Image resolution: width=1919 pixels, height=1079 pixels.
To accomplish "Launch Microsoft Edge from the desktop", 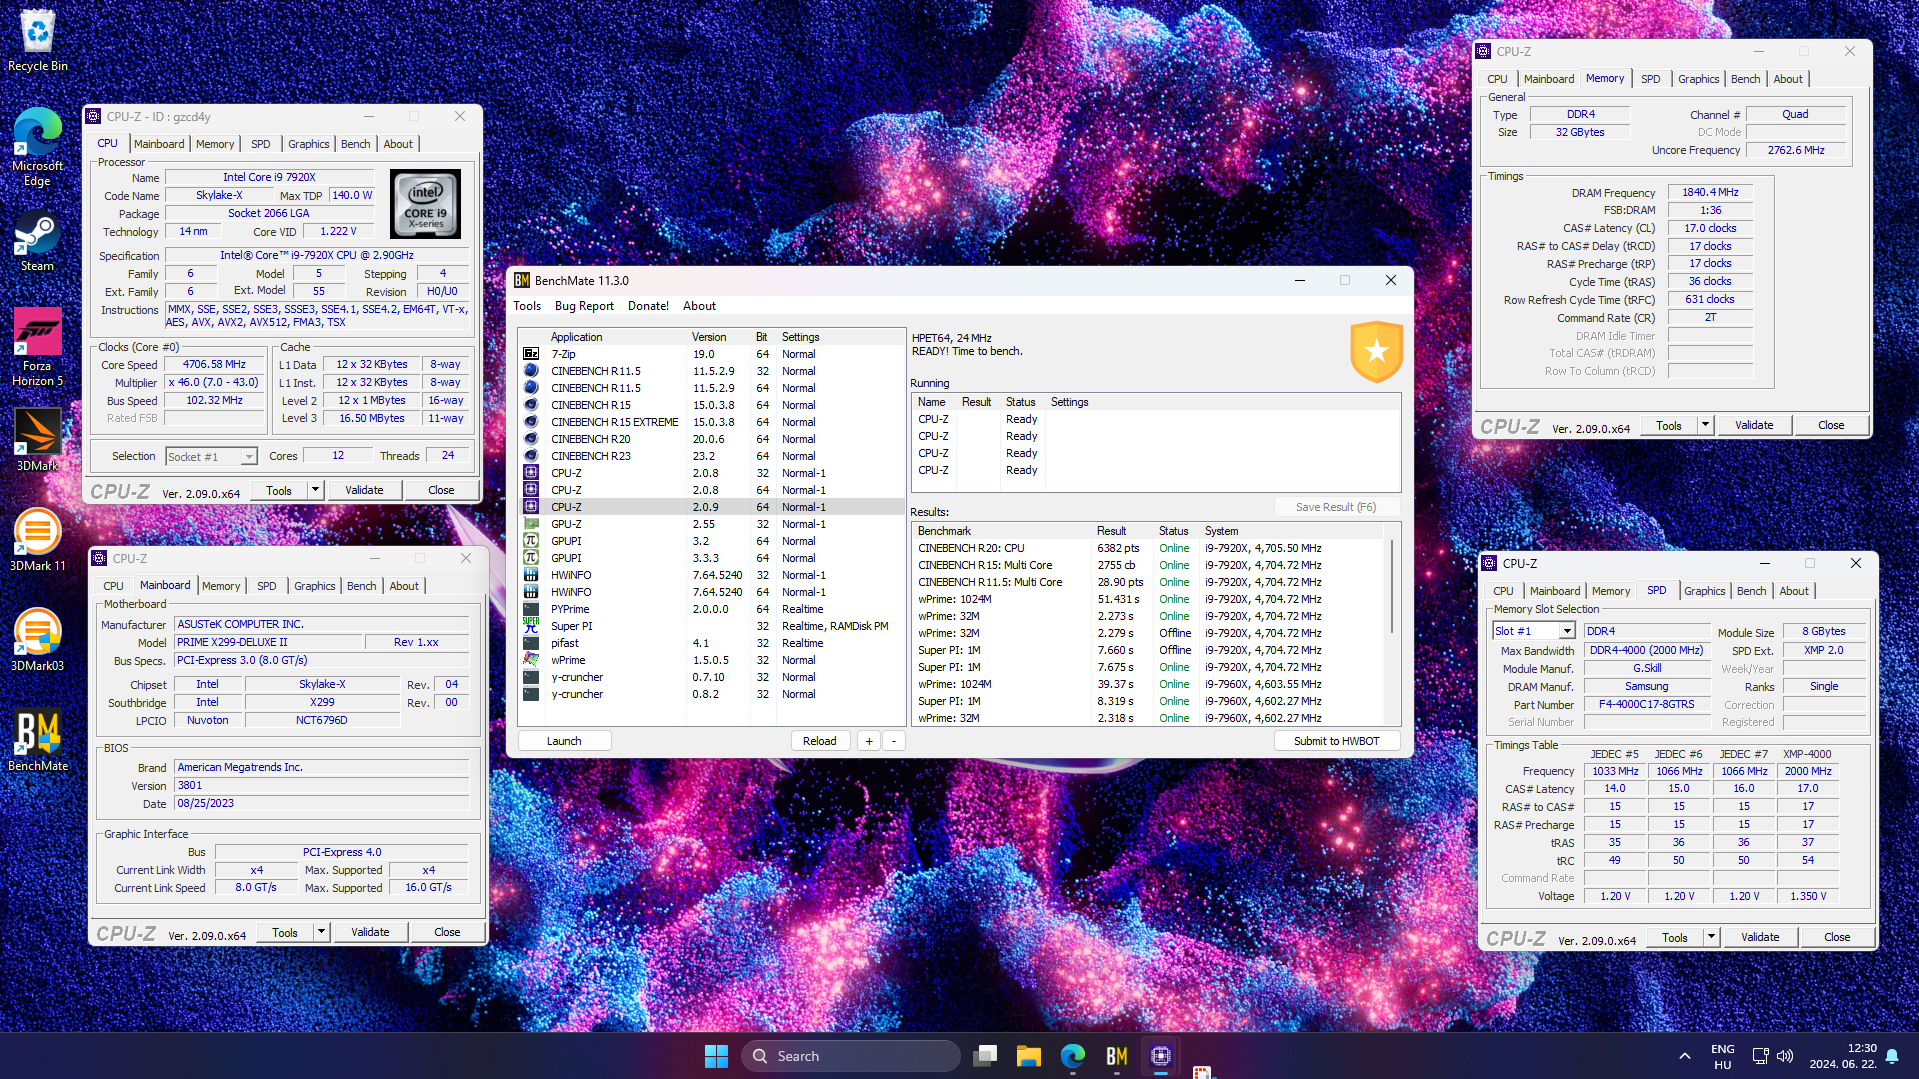I will (38, 147).
